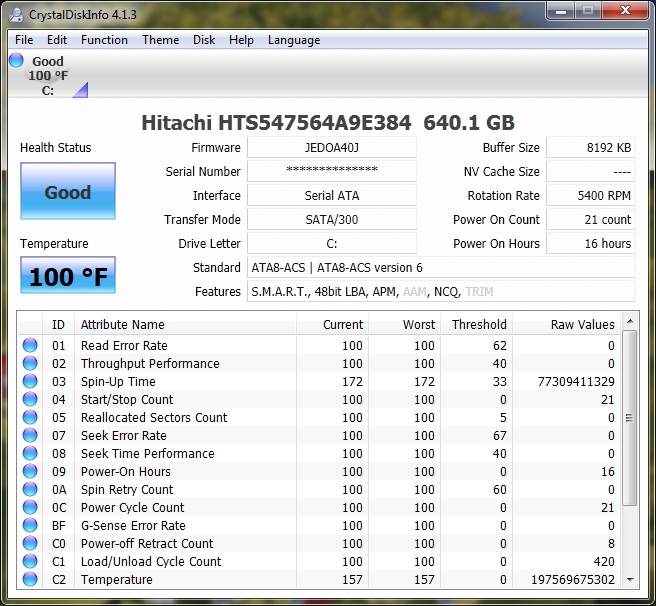Screen dimensions: 656x606
Task: Click status orb for Reallocated Sectors Count
Action: [x=30, y=417]
